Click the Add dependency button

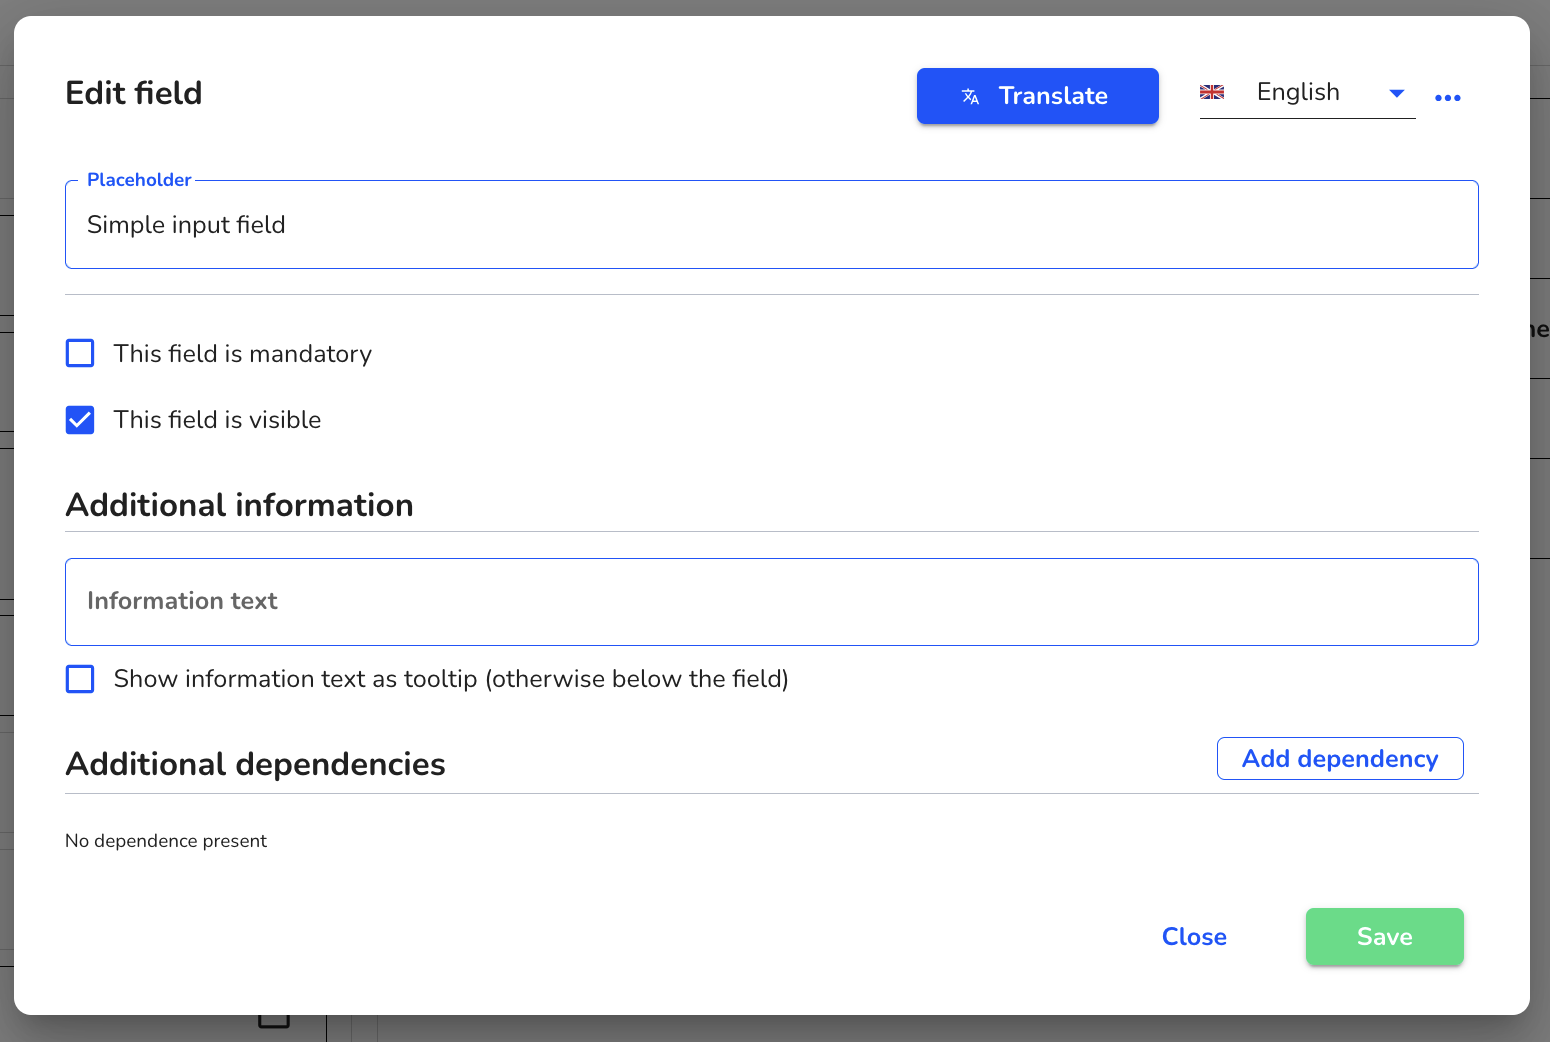1340,759
